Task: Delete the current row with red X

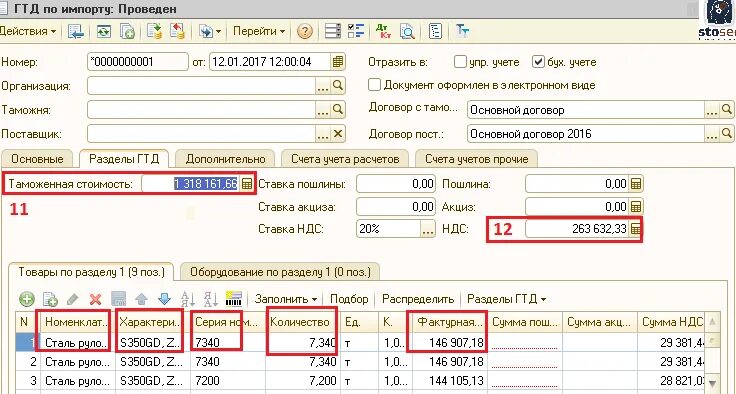Action: pyautogui.click(x=96, y=299)
